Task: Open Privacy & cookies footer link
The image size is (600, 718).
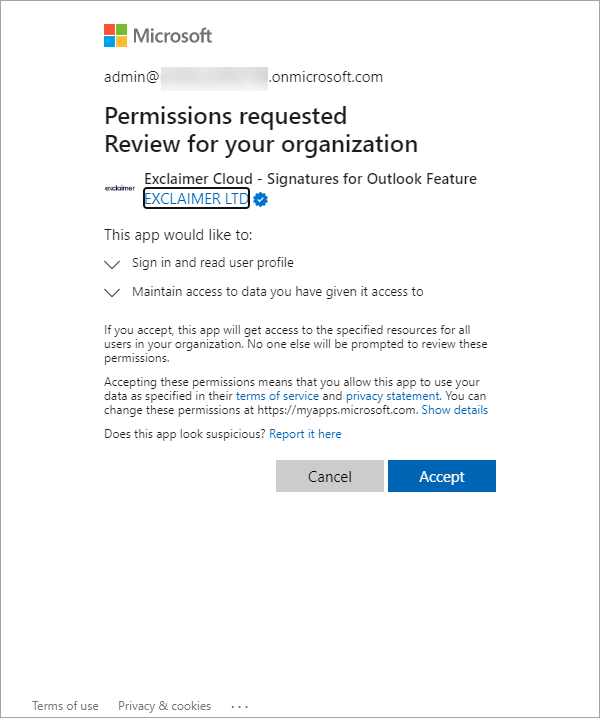Action: (164, 706)
